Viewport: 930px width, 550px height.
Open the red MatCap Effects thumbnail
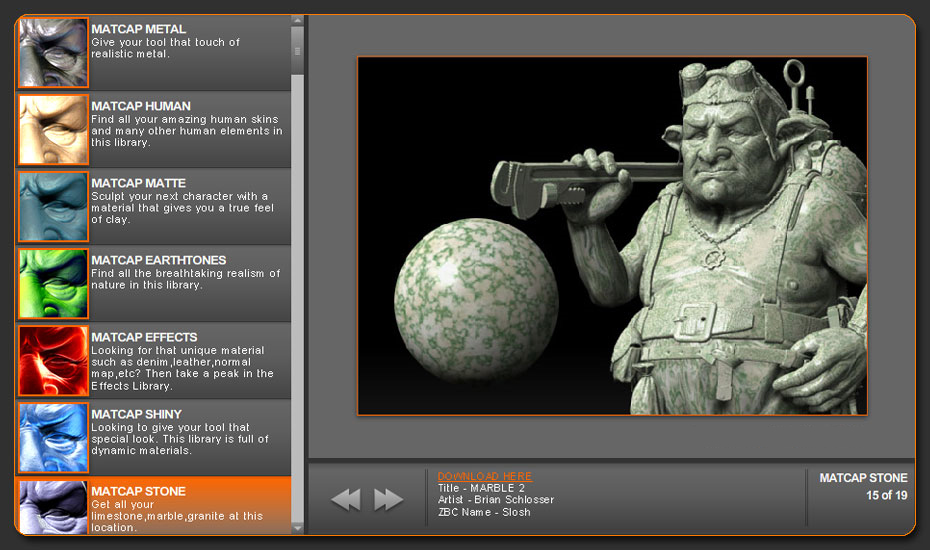pyautogui.click(x=53, y=361)
